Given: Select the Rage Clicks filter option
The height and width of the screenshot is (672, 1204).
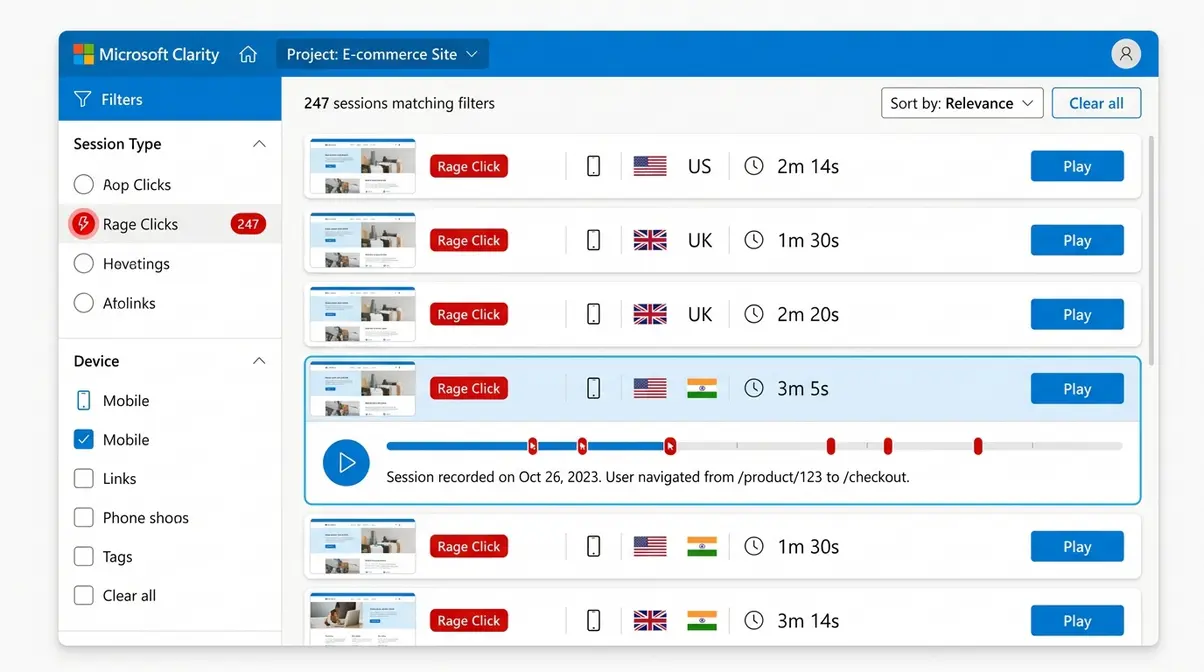Looking at the screenshot, I should tap(169, 224).
